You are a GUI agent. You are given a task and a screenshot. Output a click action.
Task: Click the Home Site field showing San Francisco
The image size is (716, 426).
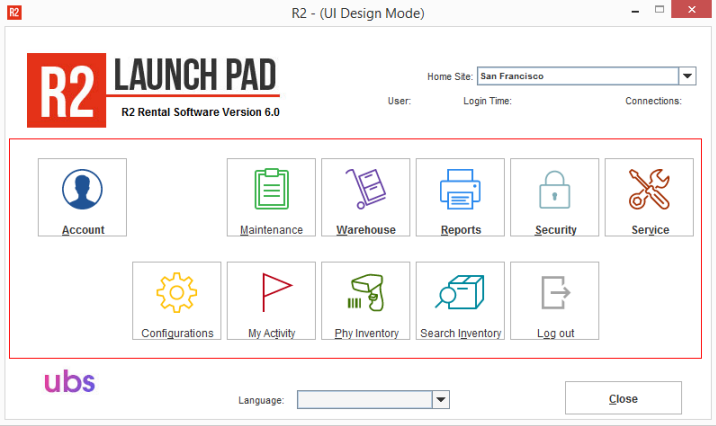578,76
